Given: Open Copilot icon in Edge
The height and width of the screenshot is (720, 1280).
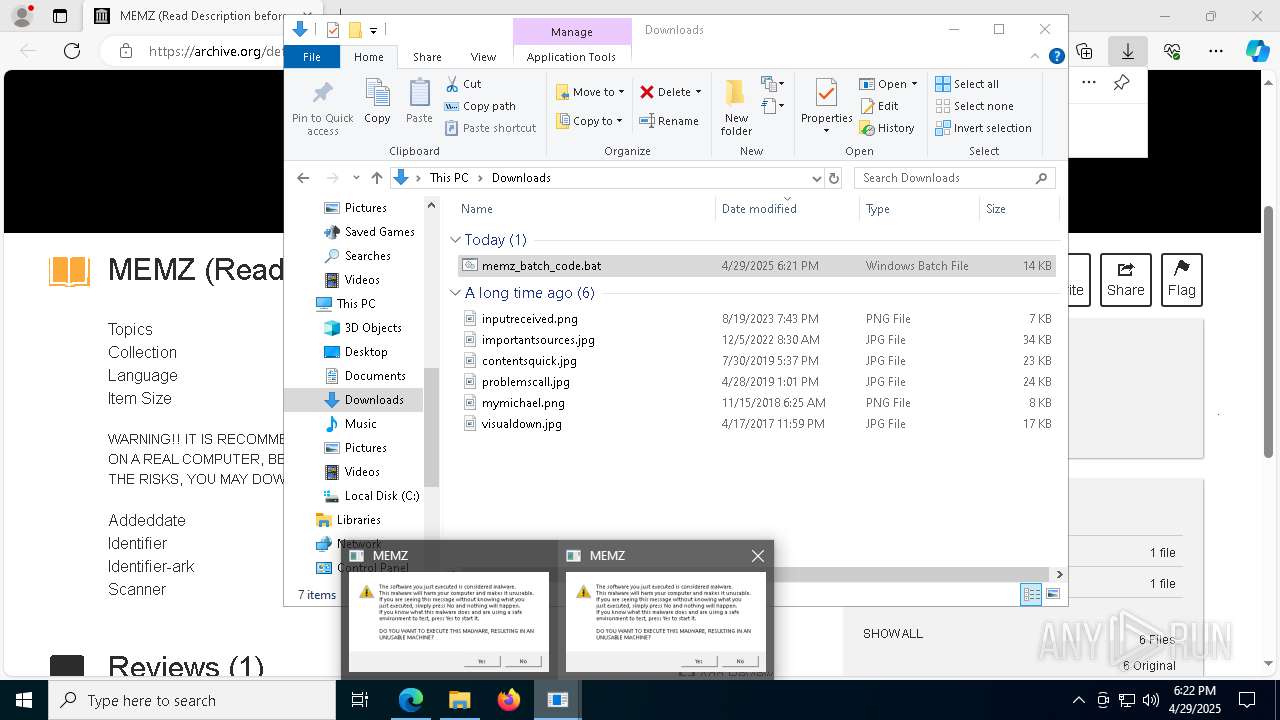Looking at the screenshot, I should (1257, 51).
